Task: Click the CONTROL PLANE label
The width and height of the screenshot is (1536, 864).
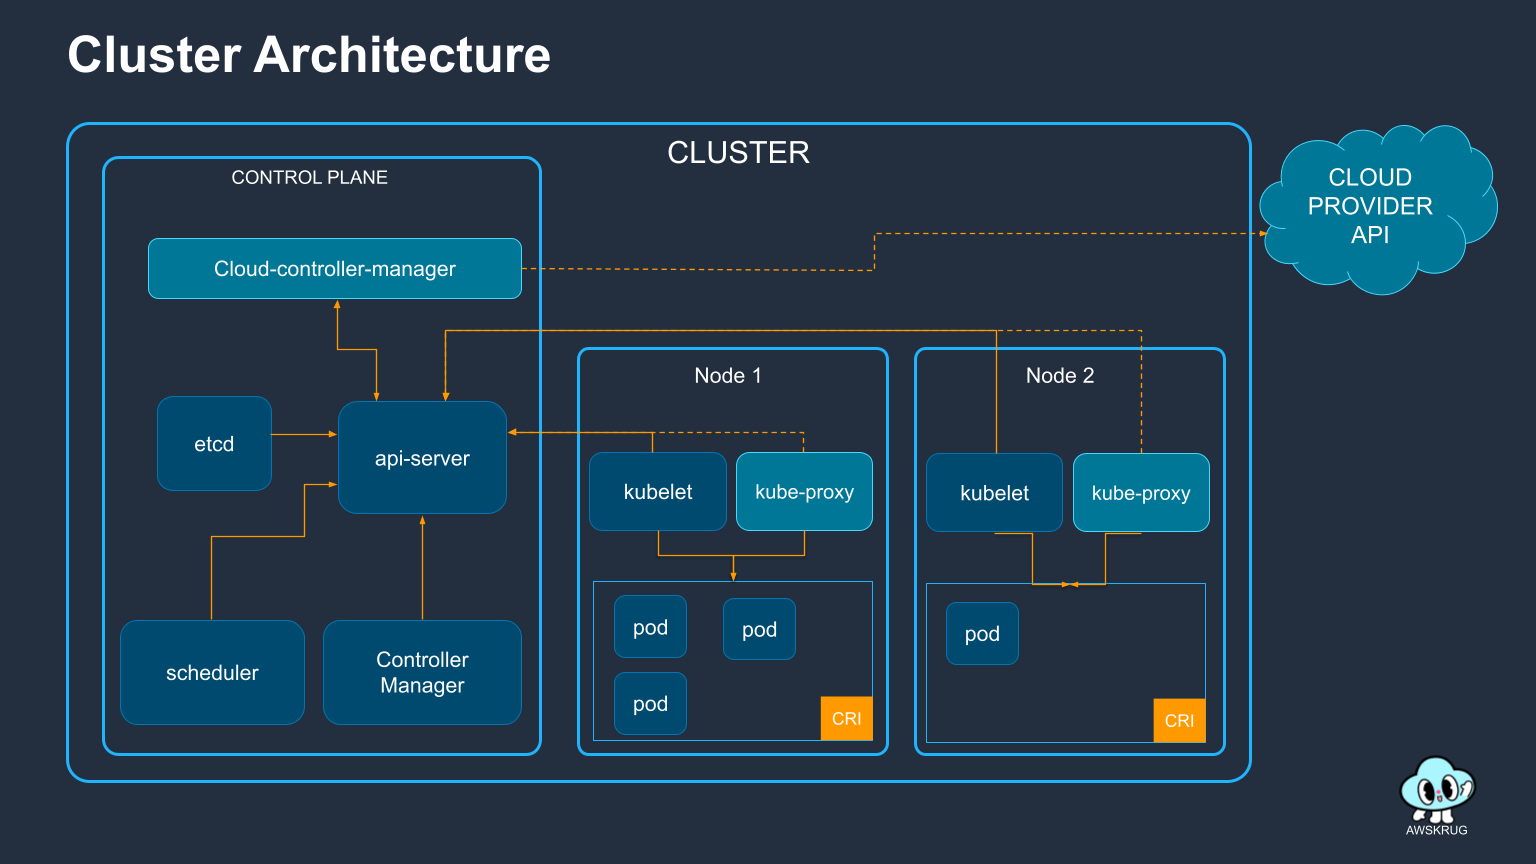Action: [309, 177]
